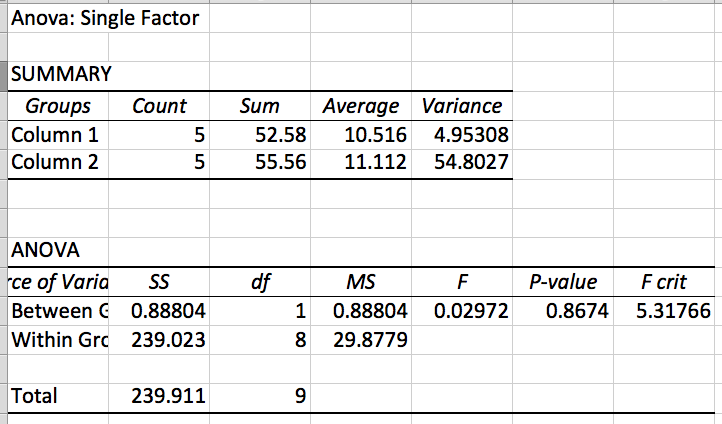Click the SUMMARY heading cell
The width and height of the screenshot is (722, 424).
click(60, 75)
